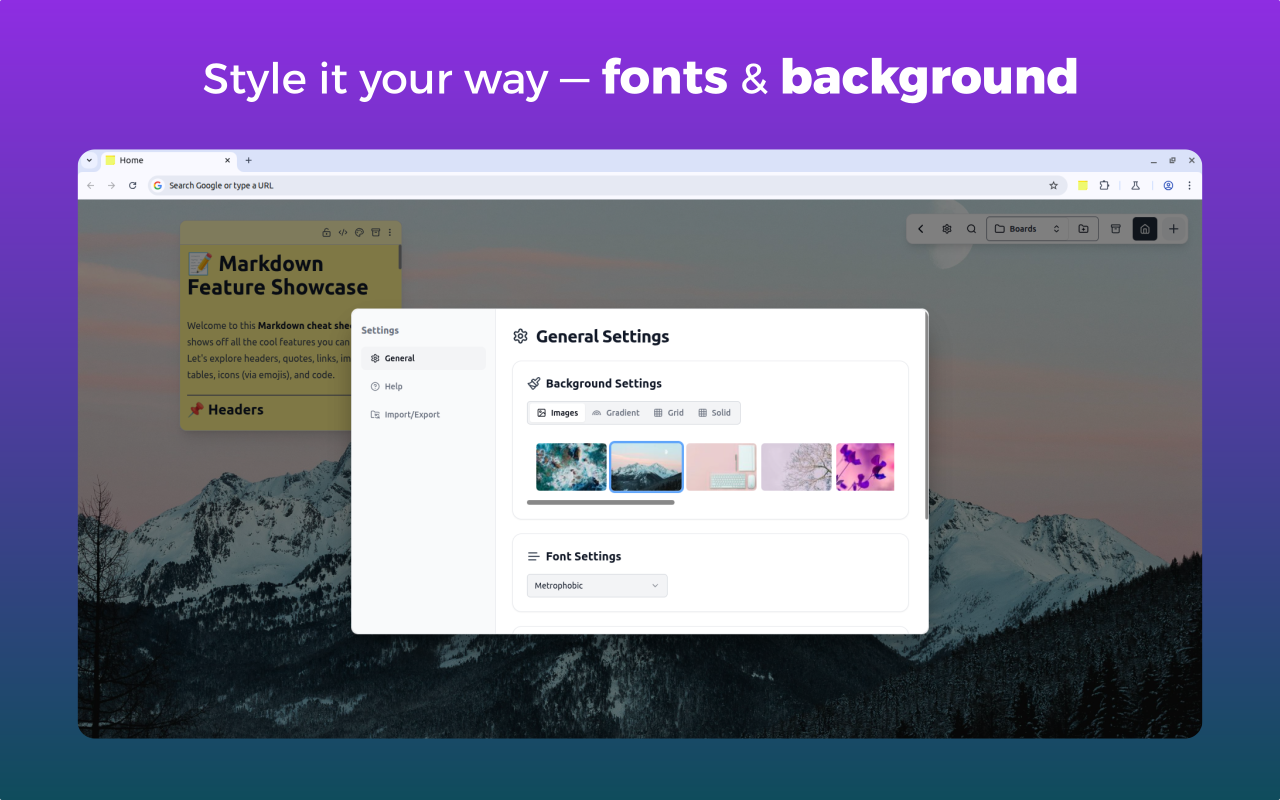Click the Font Settings heading

click(583, 556)
